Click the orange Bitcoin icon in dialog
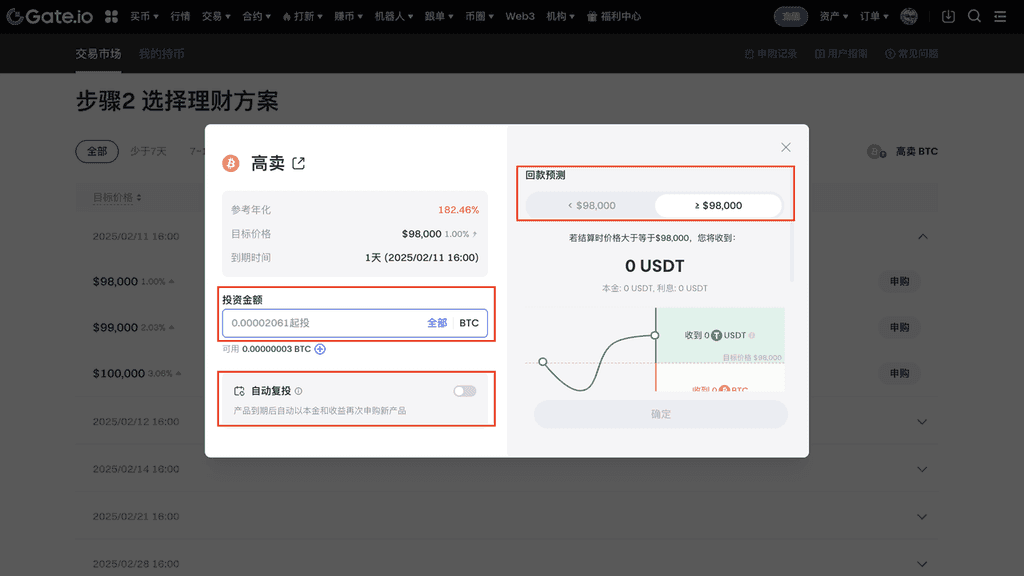The image size is (1024, 576). (x=231, y=163)
